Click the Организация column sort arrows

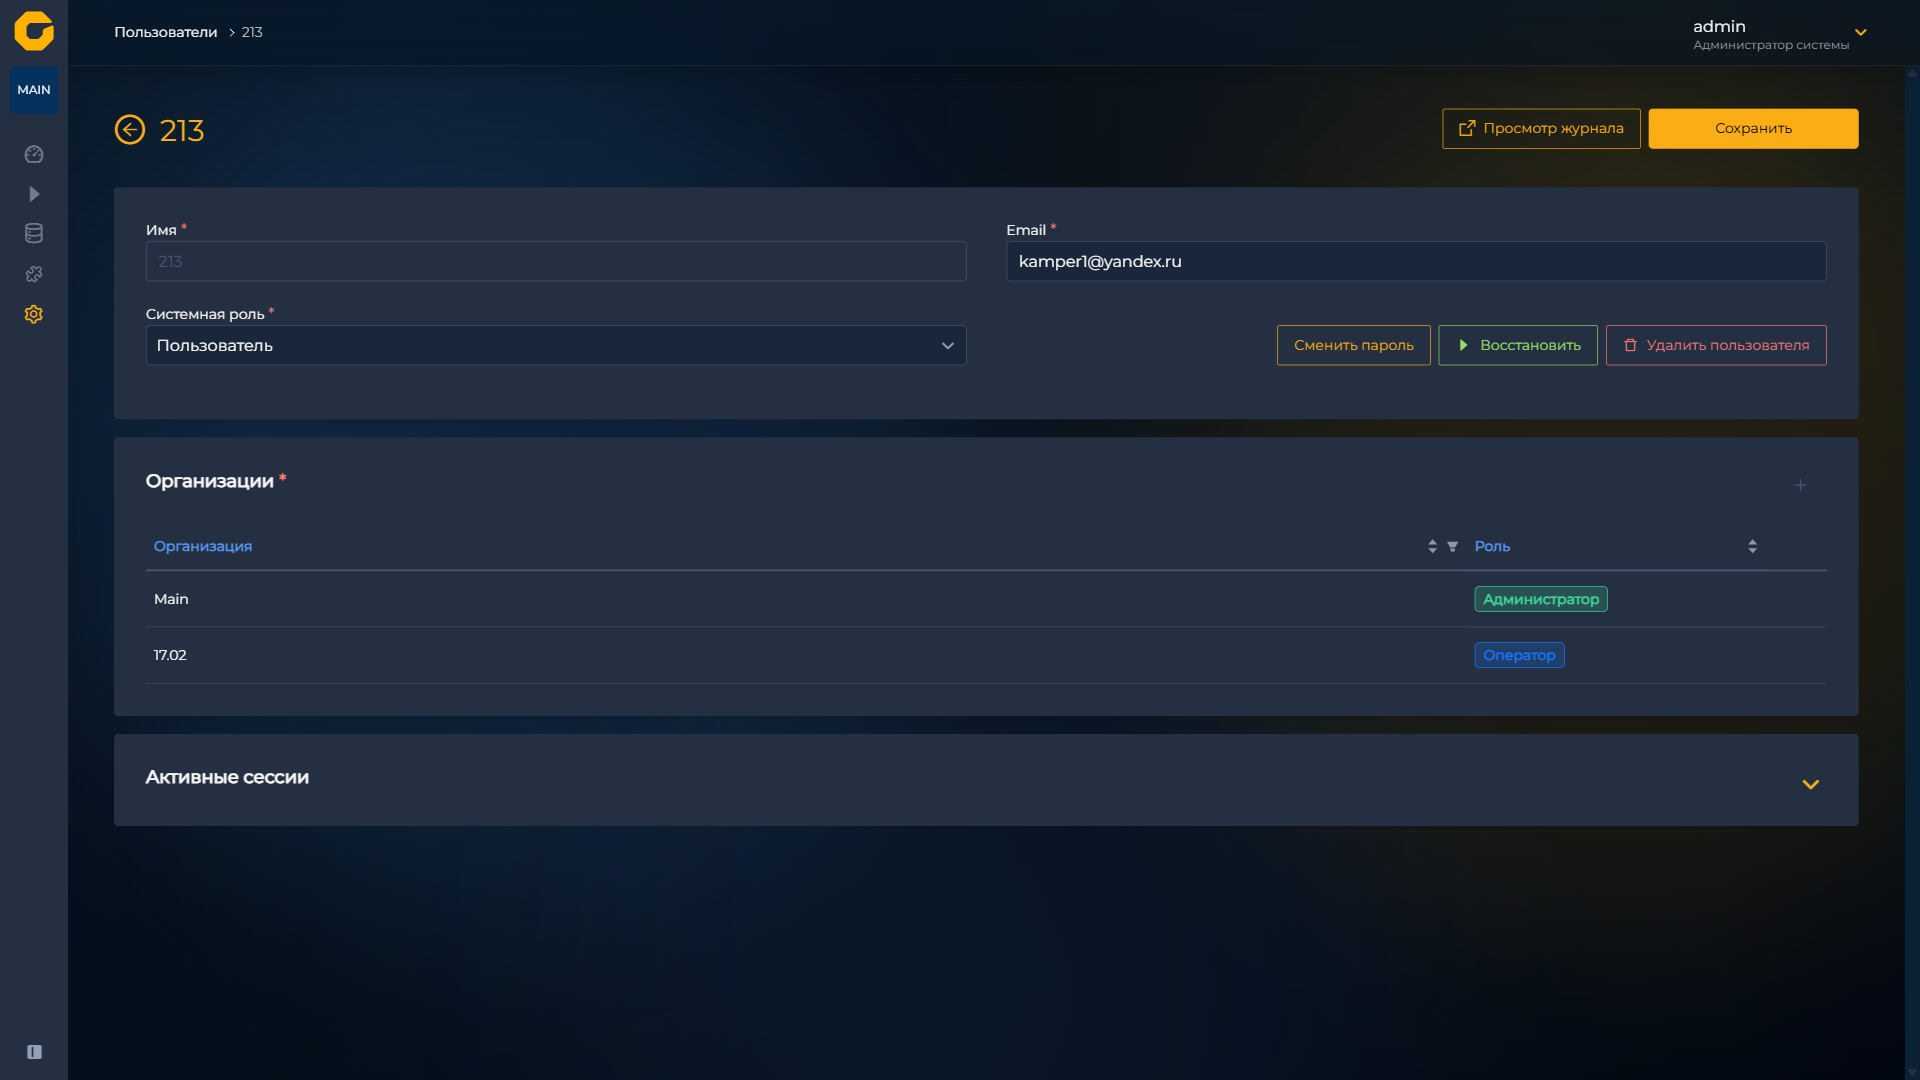click(1432, 546)
